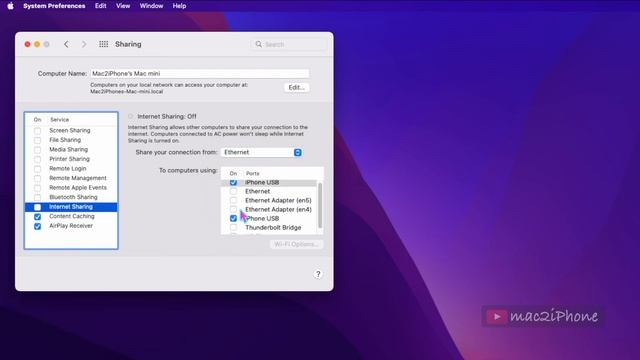This screenshot has width=640, height=360.
Task: Click the Service column header
Action: click(60, 120)
